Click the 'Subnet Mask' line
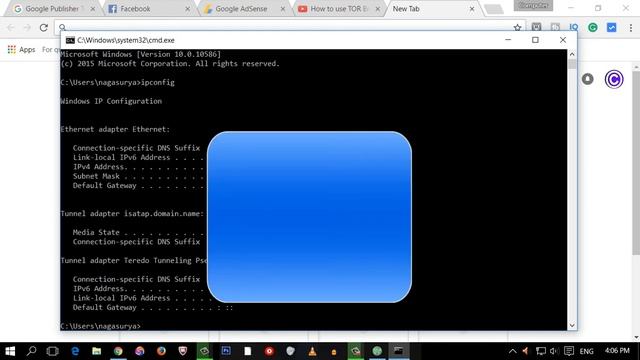Viewport: 640px width, 360px height. [x=138, y=176]
